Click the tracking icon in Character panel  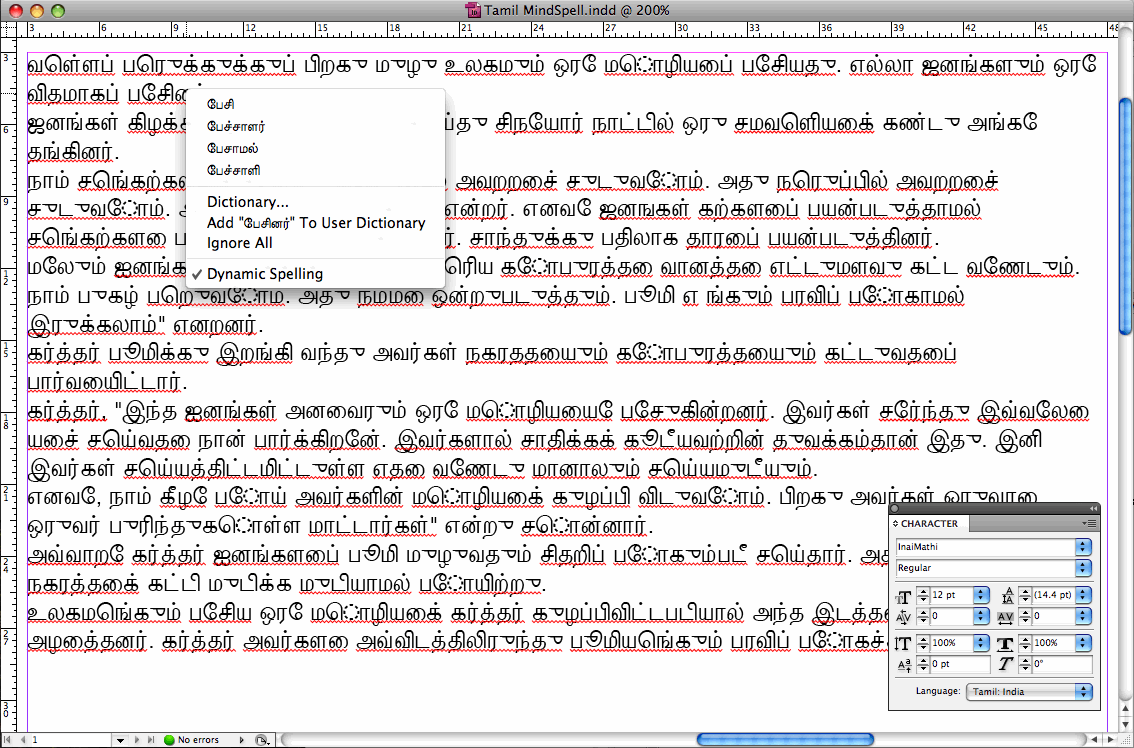[x=1006, y=617]
